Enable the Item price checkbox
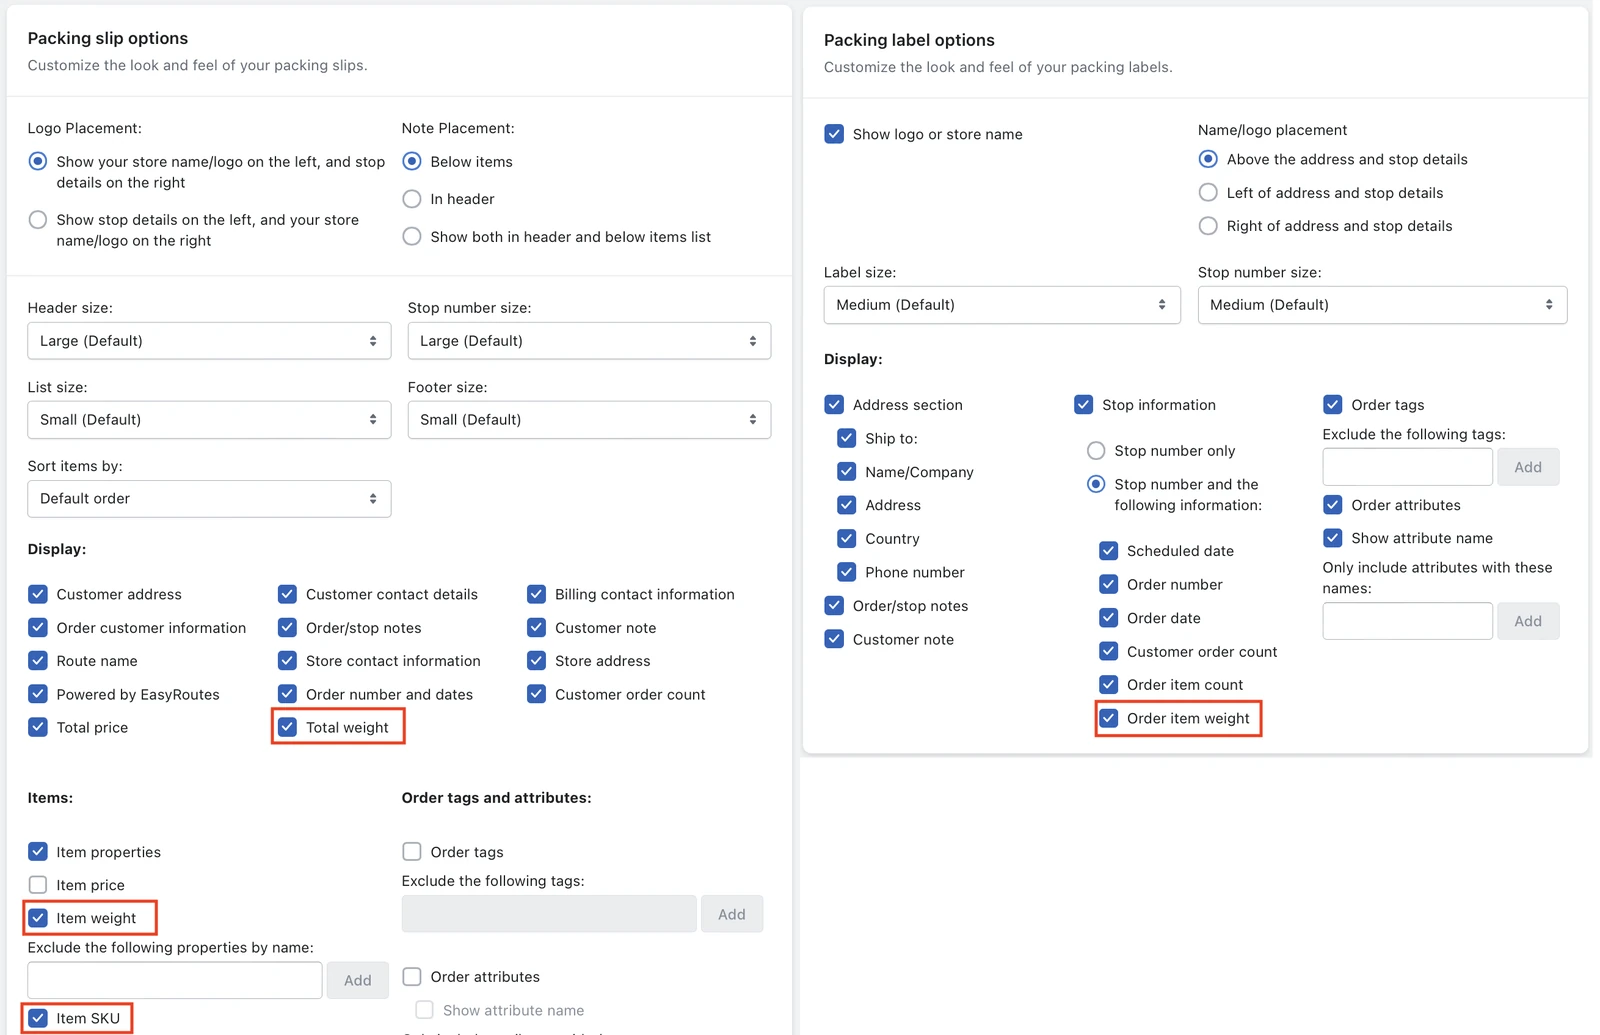 [x=38, y=885]
